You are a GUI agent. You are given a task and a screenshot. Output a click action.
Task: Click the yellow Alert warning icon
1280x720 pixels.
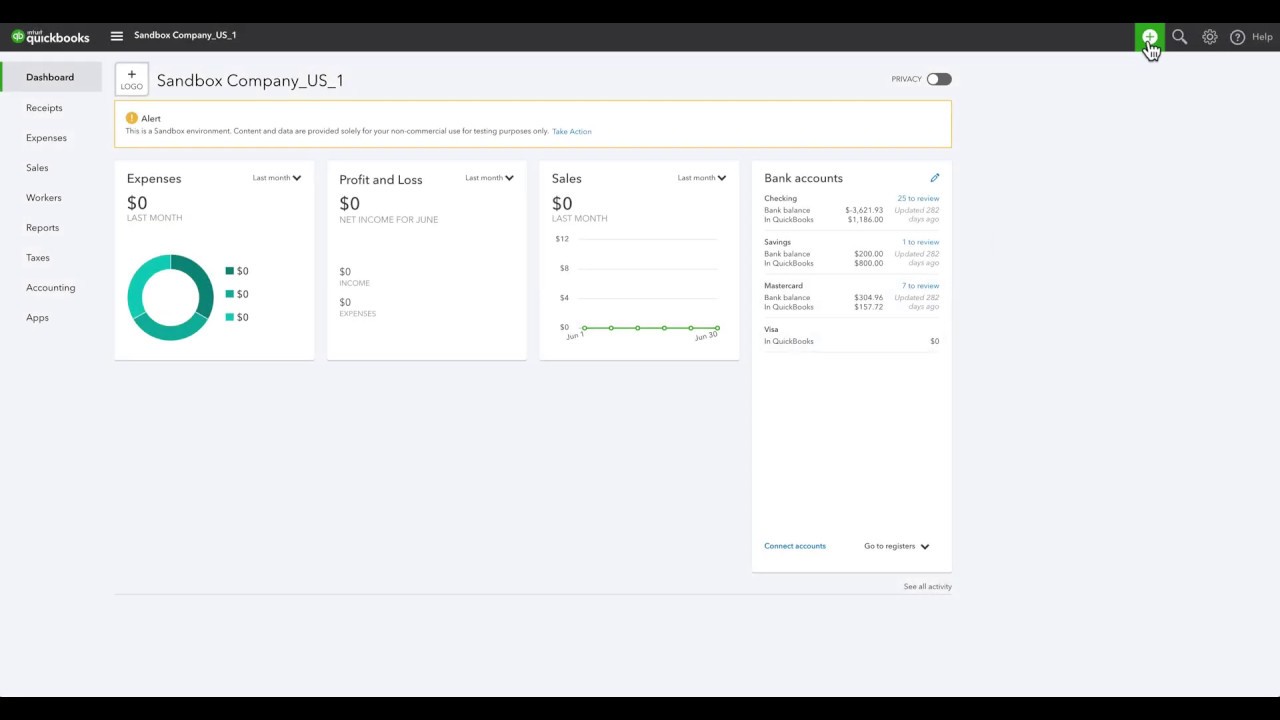tap(131, 118)
